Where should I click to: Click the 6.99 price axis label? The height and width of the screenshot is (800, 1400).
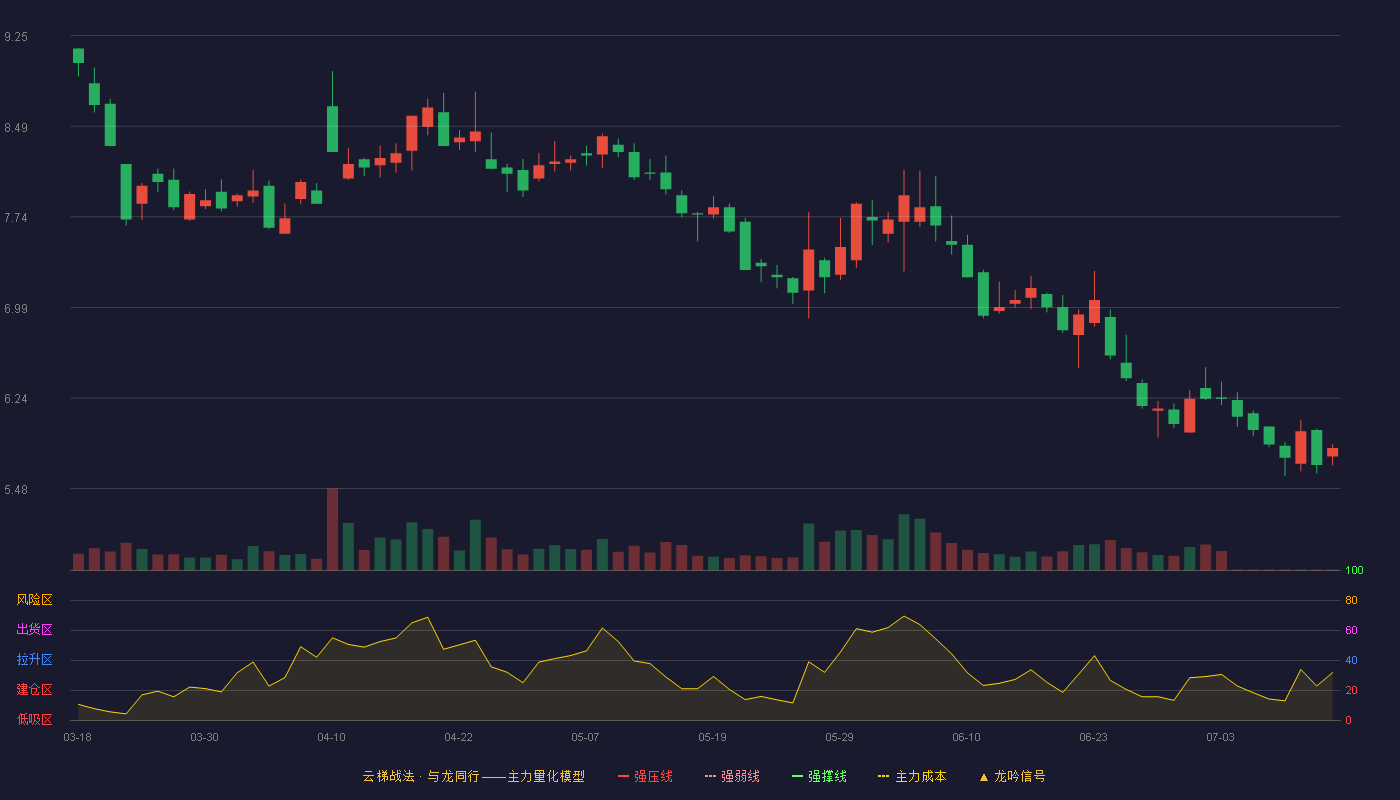coord(16,308)
